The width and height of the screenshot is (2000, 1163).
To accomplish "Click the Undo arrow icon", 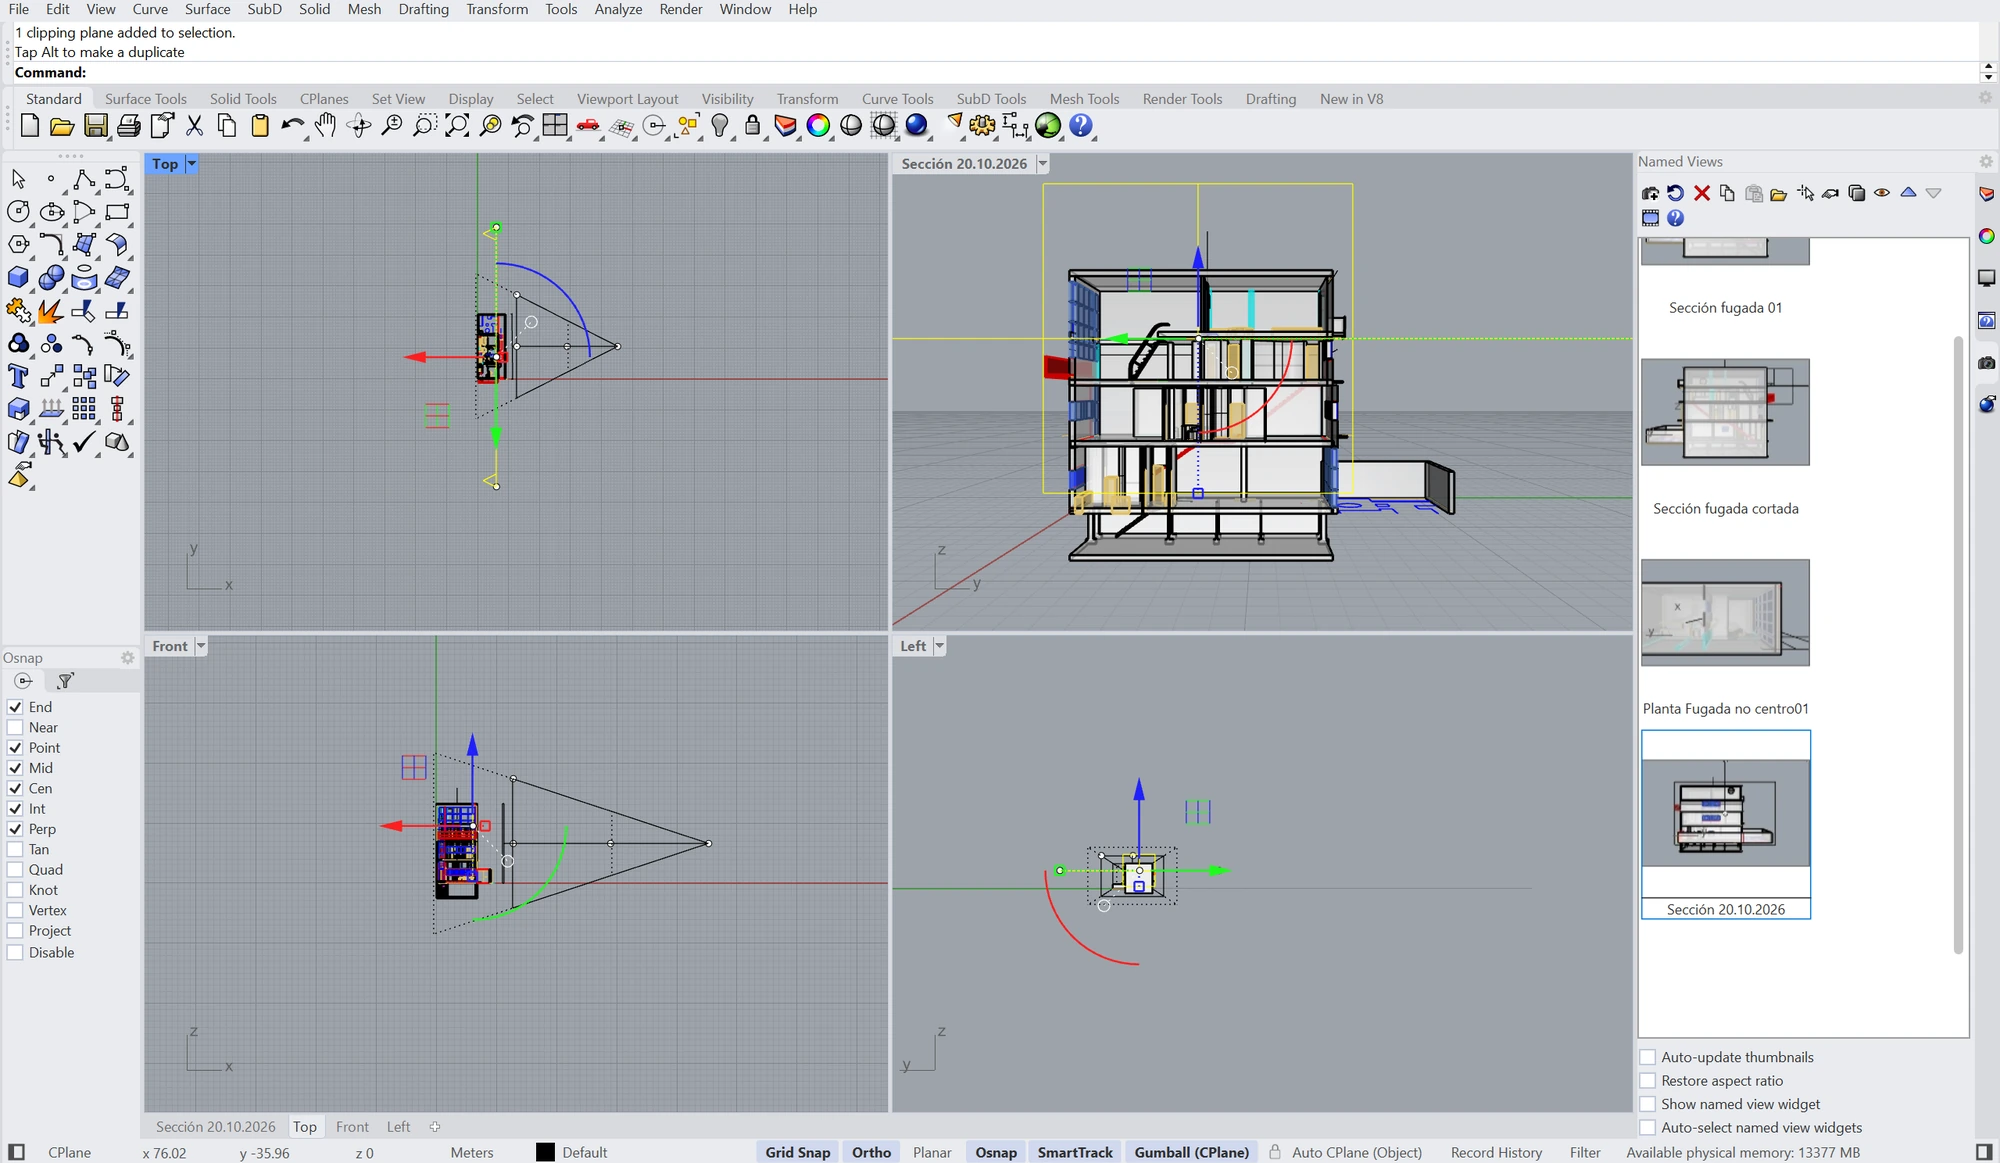I will click(x=292, y=126).
